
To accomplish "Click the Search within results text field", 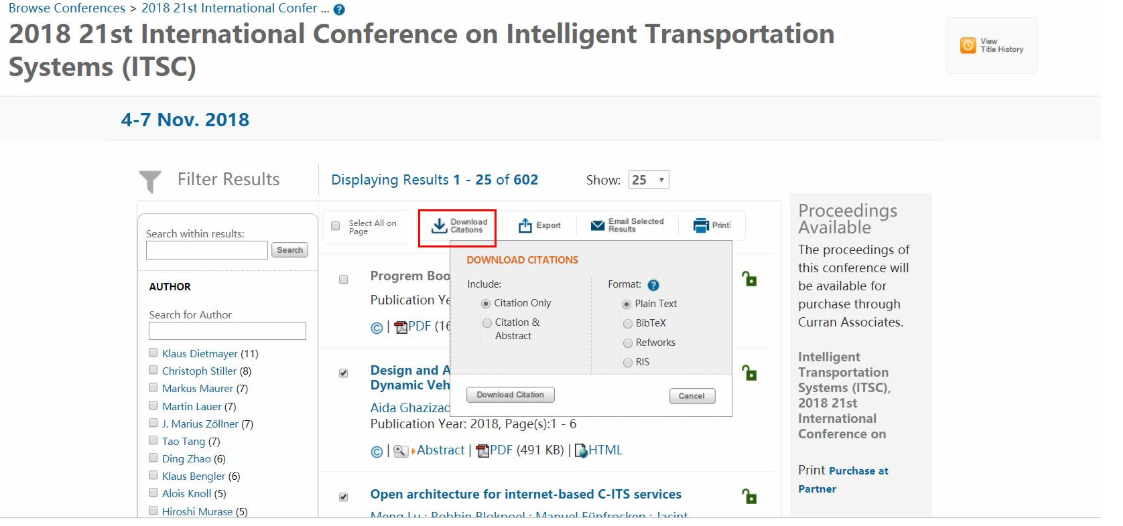I will pyautogui.click(x=207, y=250).
